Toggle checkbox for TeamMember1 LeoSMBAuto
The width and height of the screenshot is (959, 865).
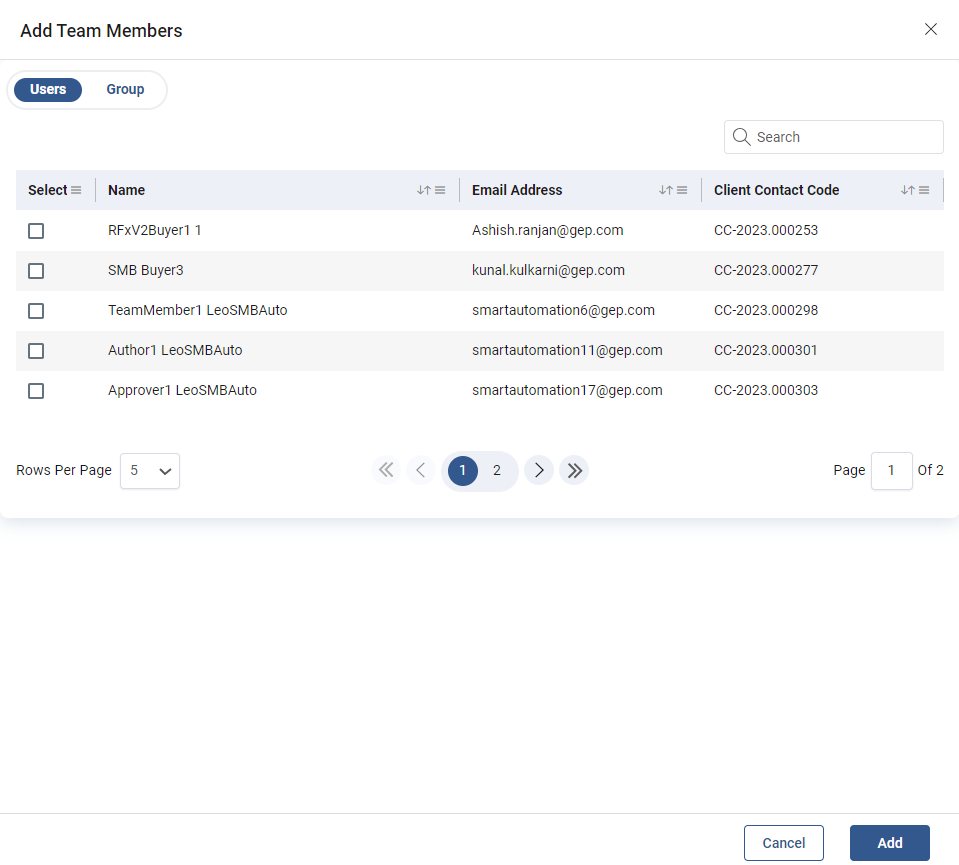pyautogui.click(x=36, y=311)
